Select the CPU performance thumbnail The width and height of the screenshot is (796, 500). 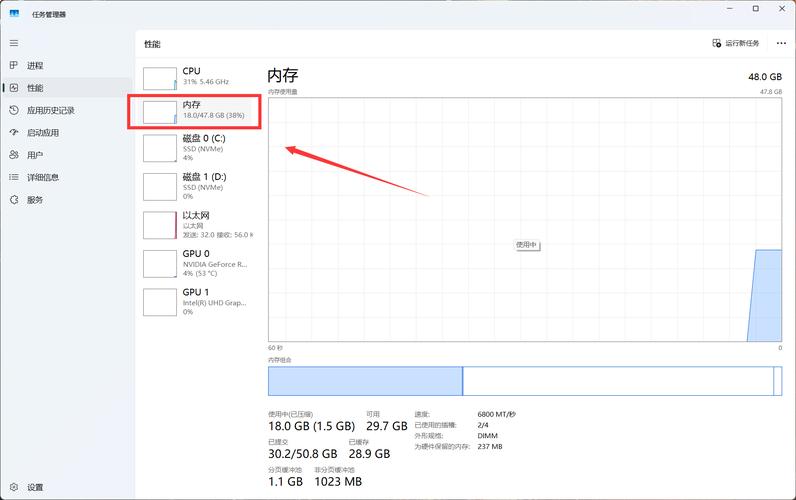[x=160, y=78]
